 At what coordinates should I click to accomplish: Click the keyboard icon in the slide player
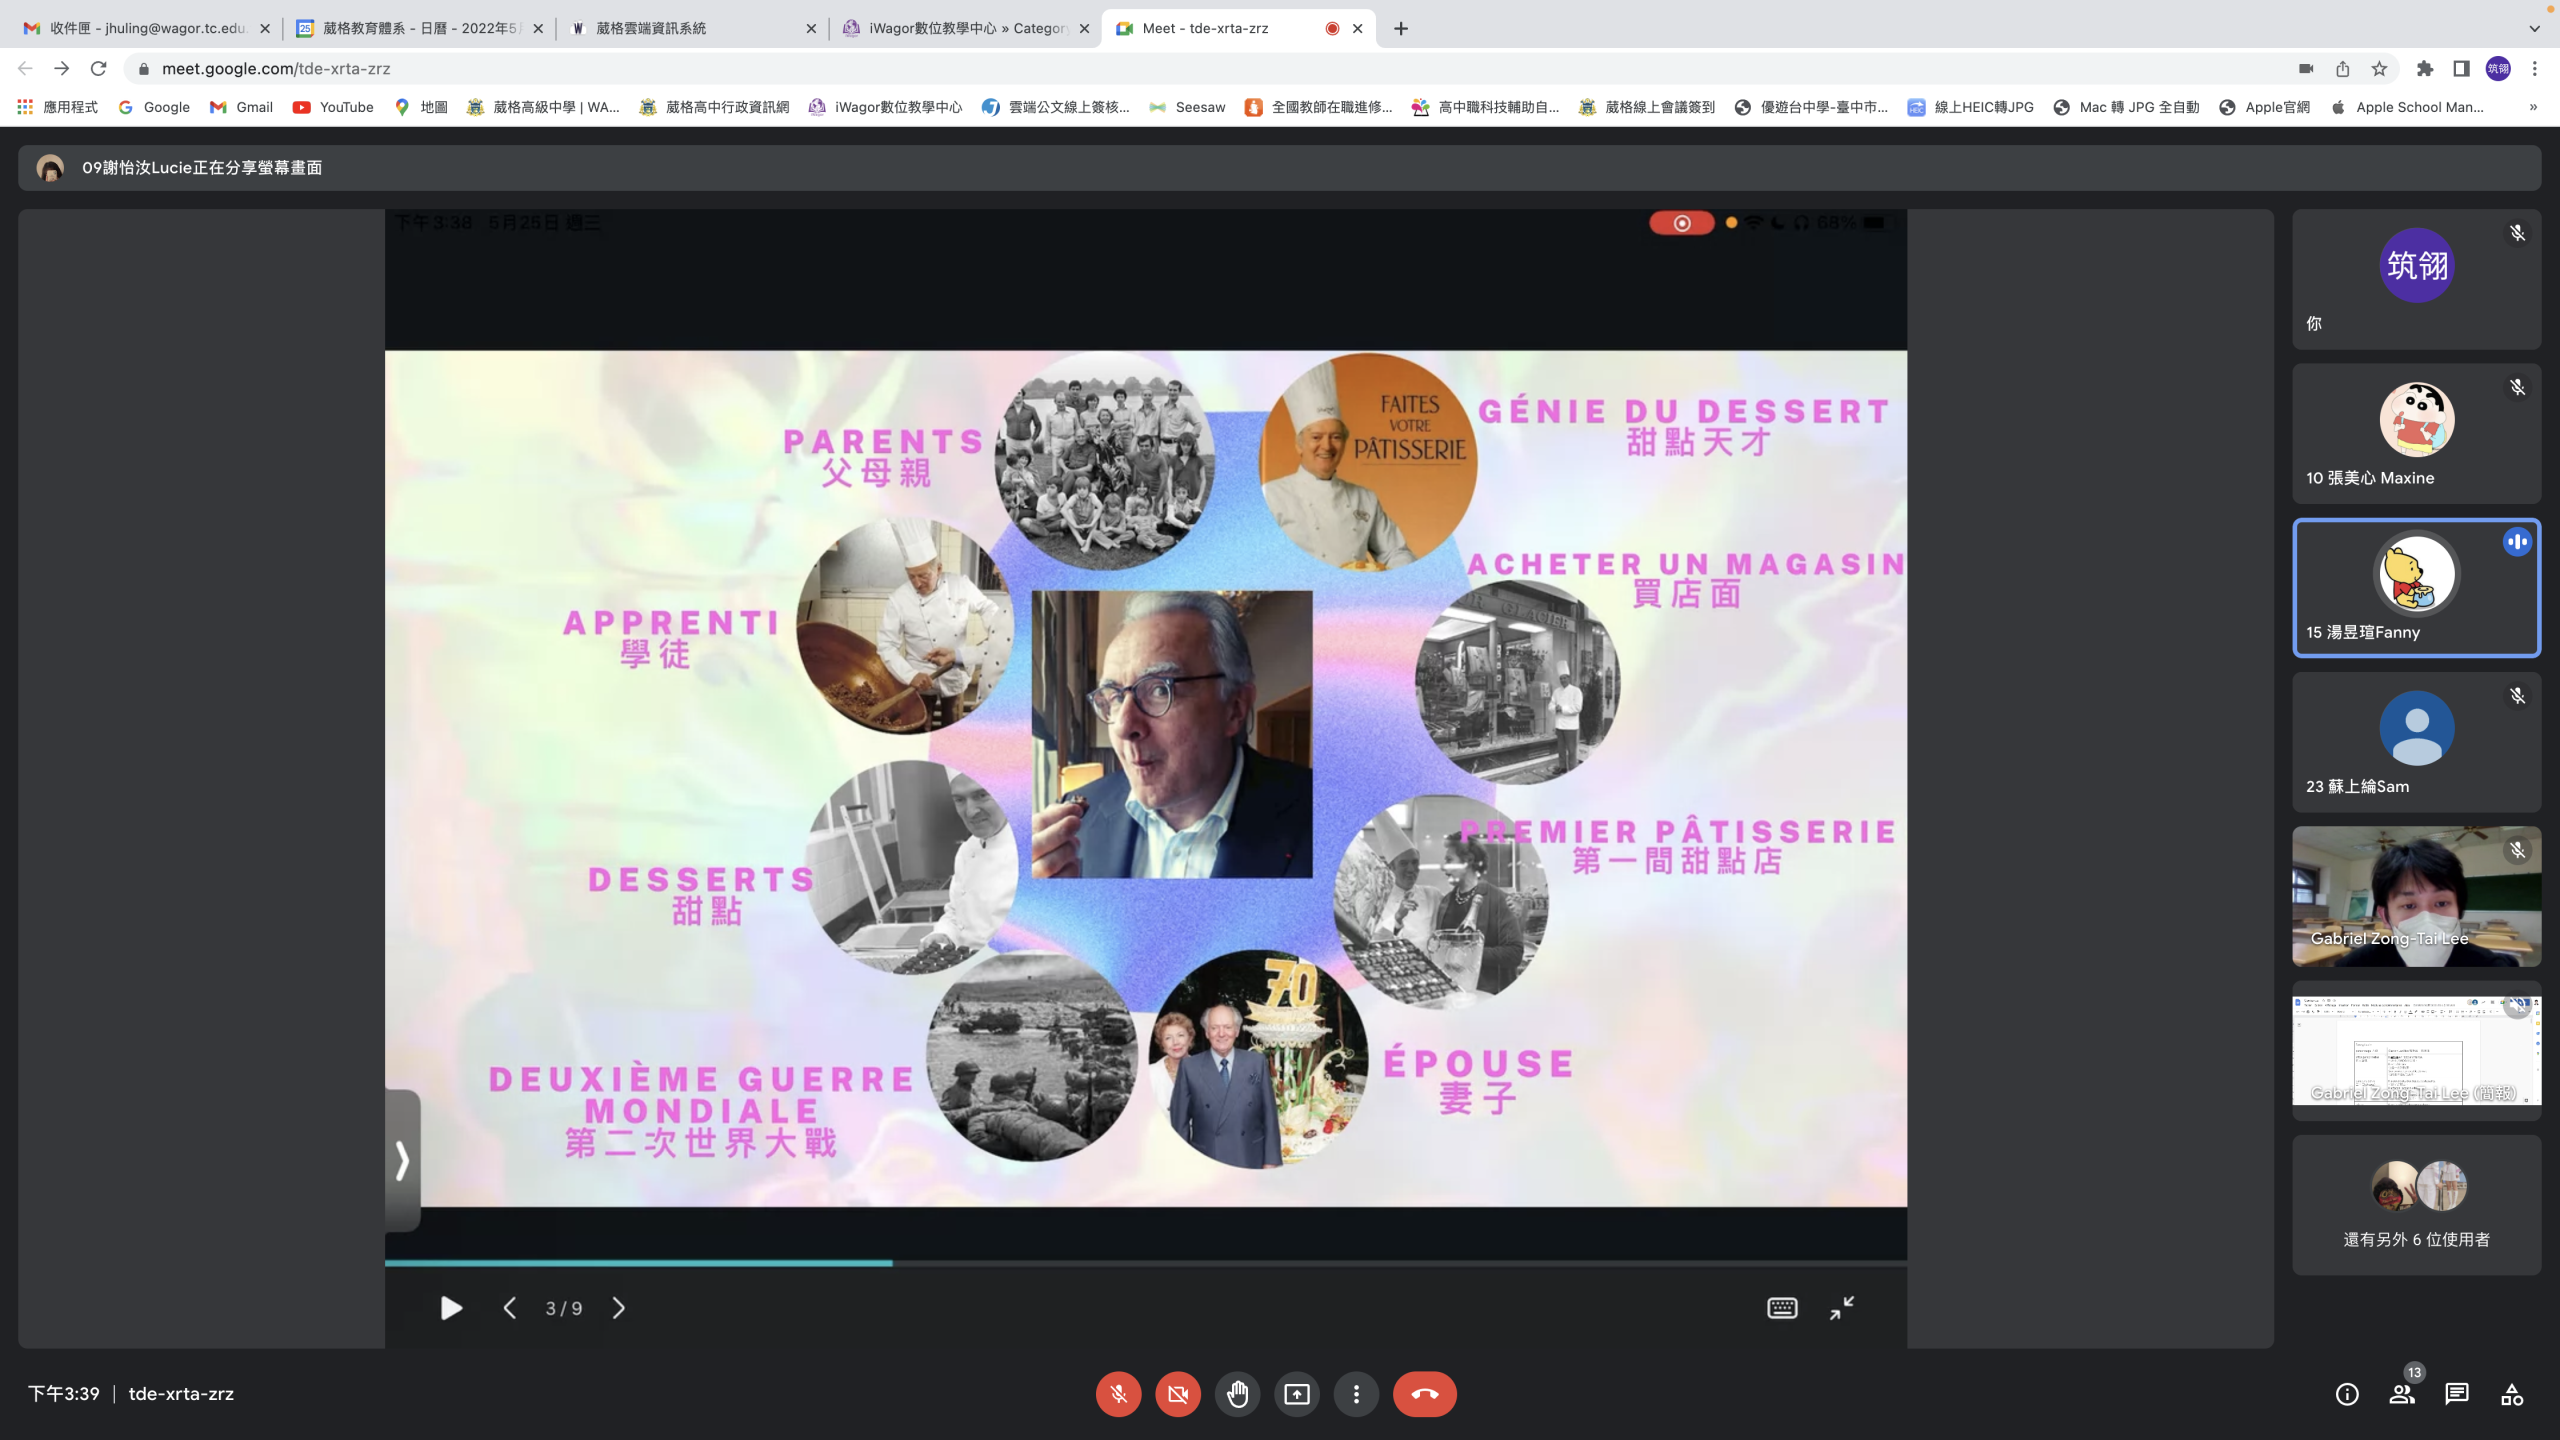pos(1782,1308)
